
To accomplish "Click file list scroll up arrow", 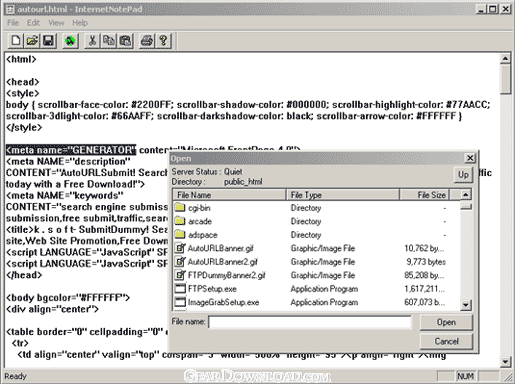I will click(x=465, y=194).
